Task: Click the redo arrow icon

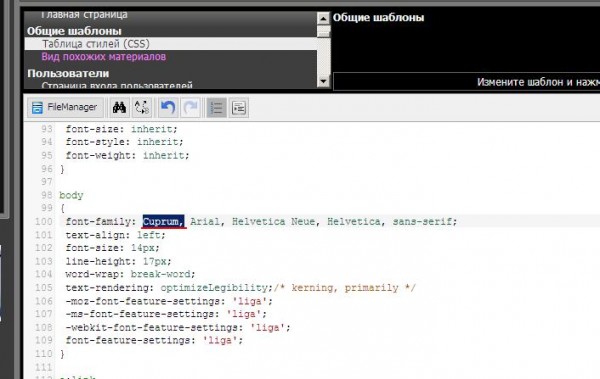Action: coord(190,108)
